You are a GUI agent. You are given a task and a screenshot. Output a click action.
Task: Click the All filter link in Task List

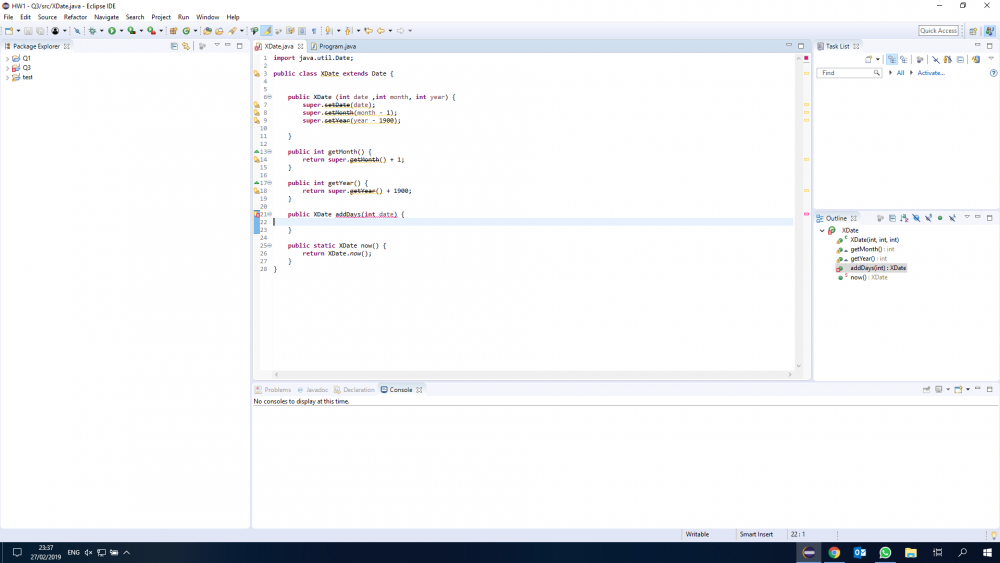pos(900,73)
